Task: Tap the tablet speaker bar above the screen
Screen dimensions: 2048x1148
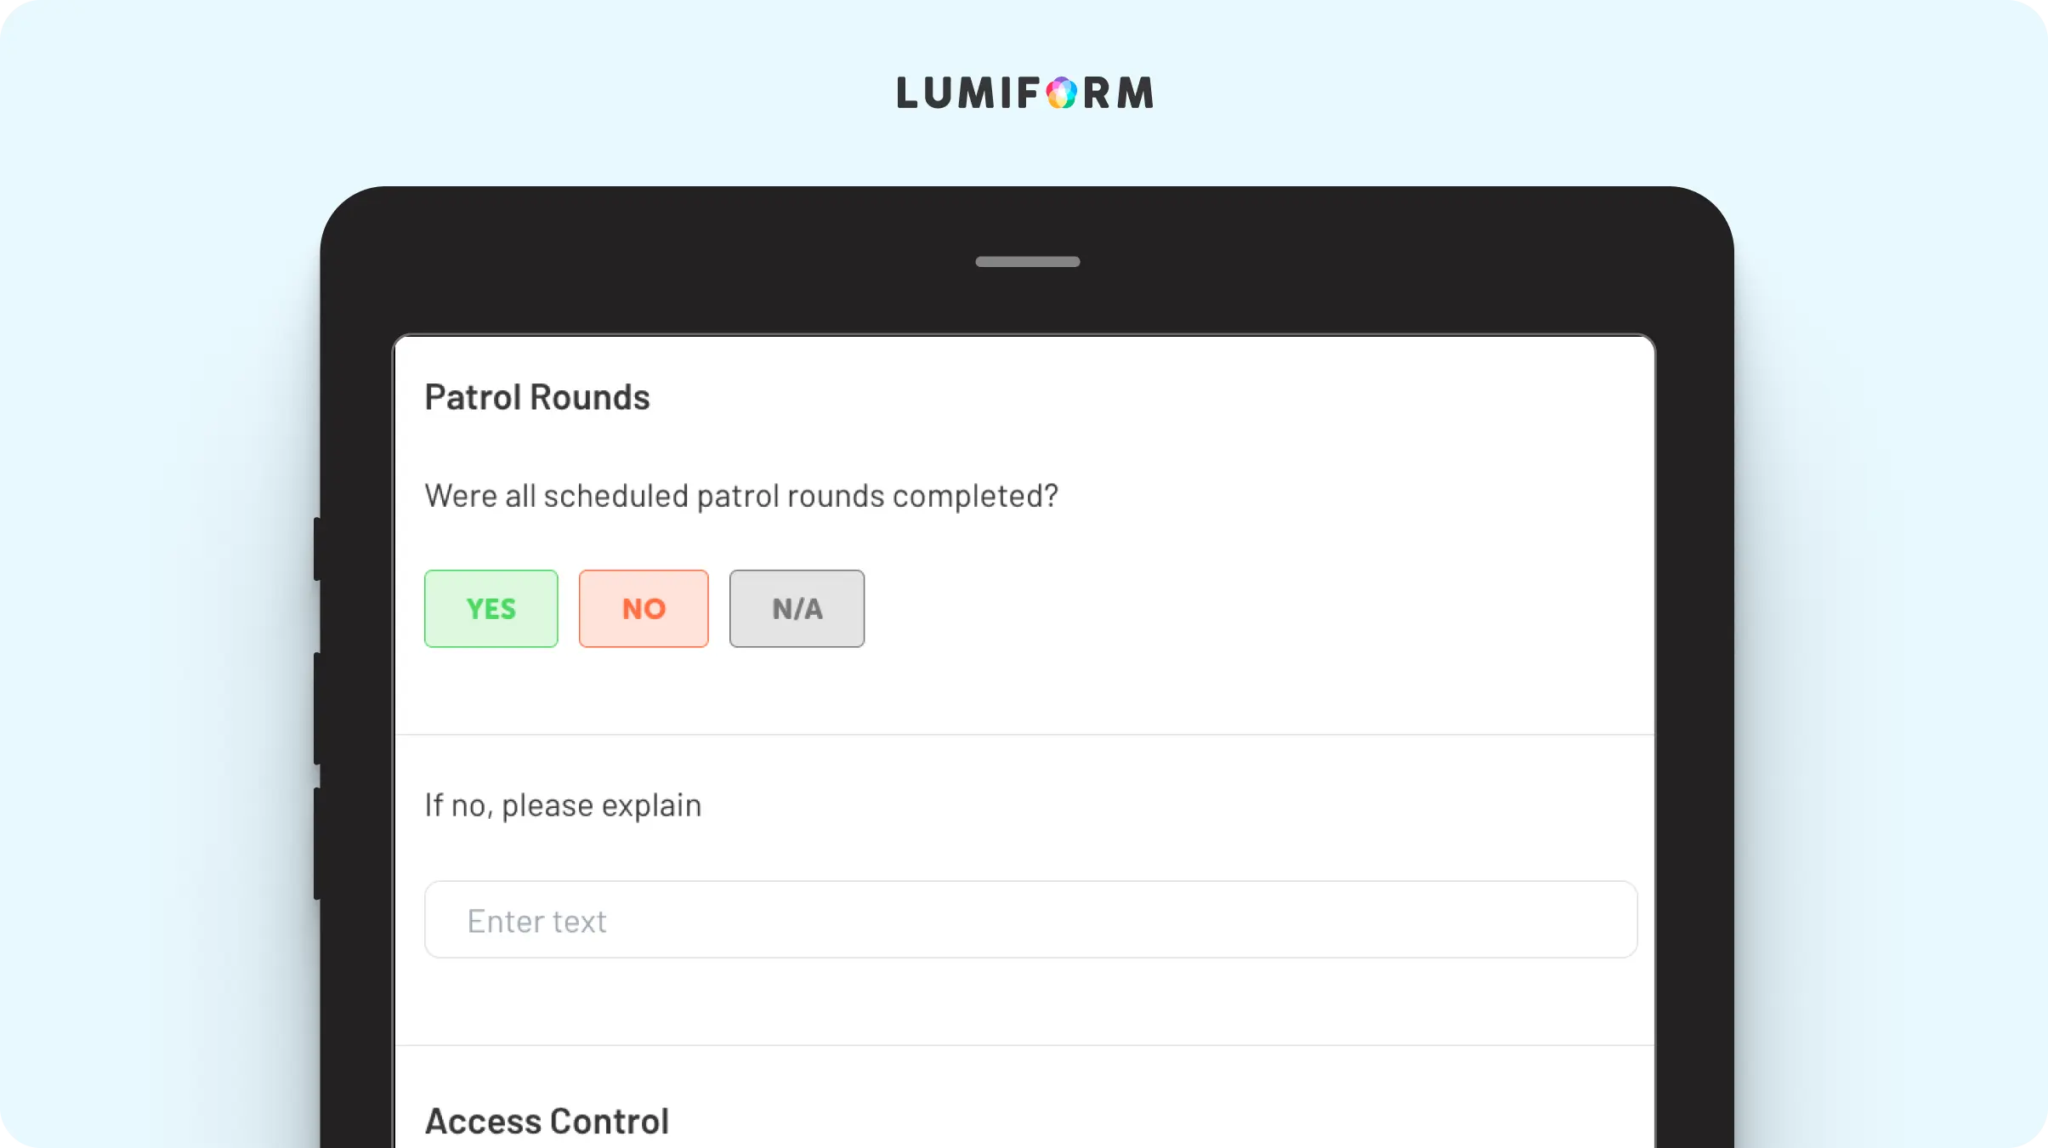Action: [x=1027, y=262]
